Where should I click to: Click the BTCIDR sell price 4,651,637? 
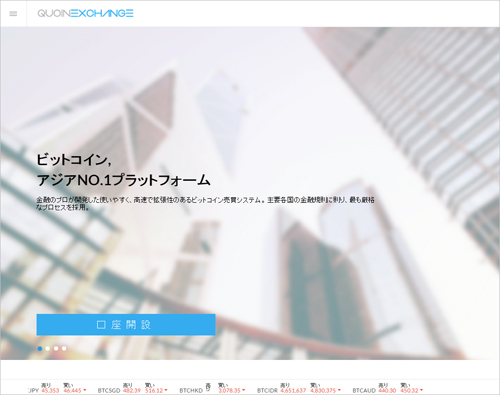pos(293,390)
